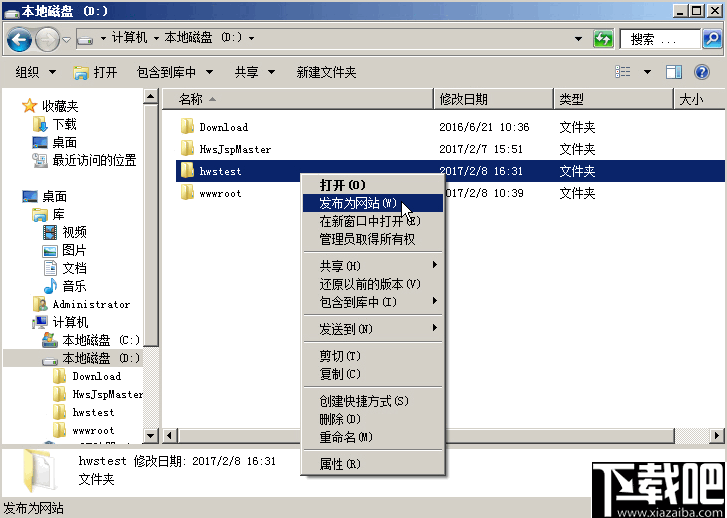Click the horizontal scrollbar right arrow

[717, 435]
